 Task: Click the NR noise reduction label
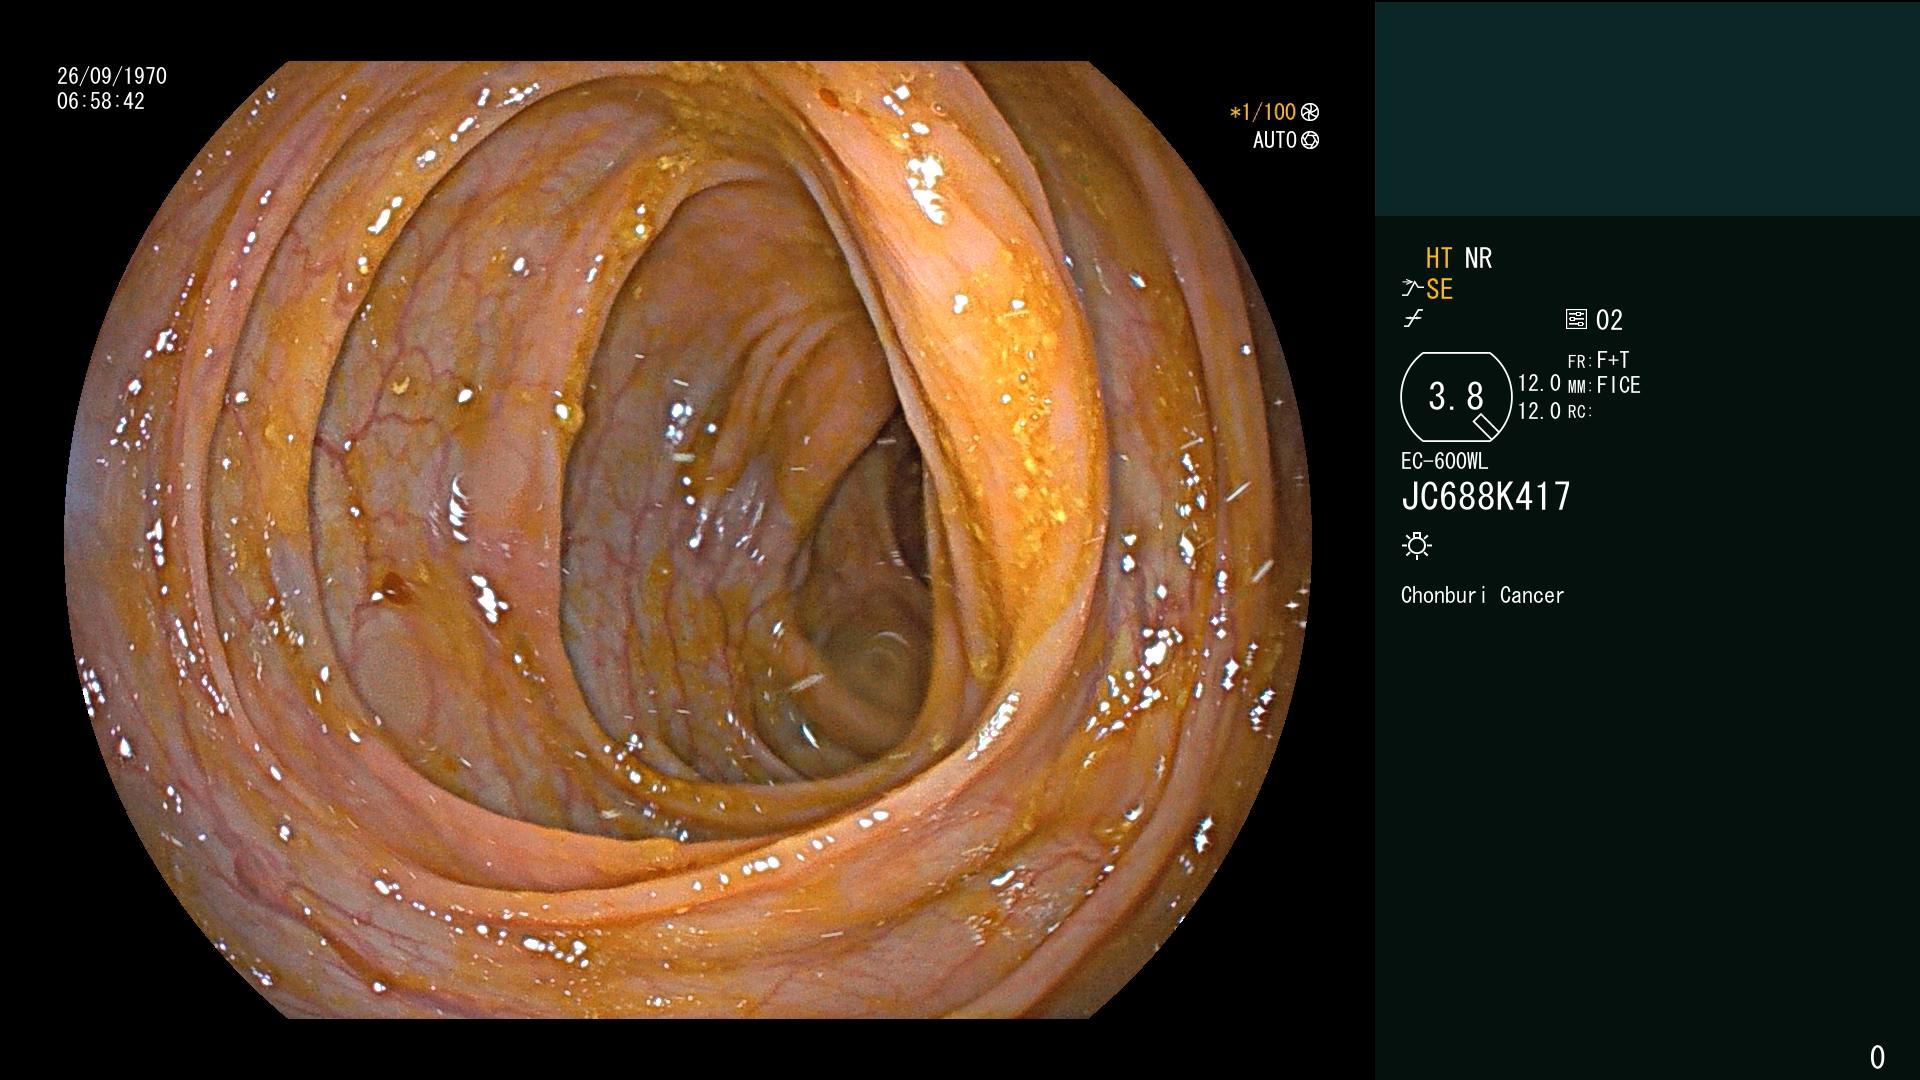[x=1478, y=258]
